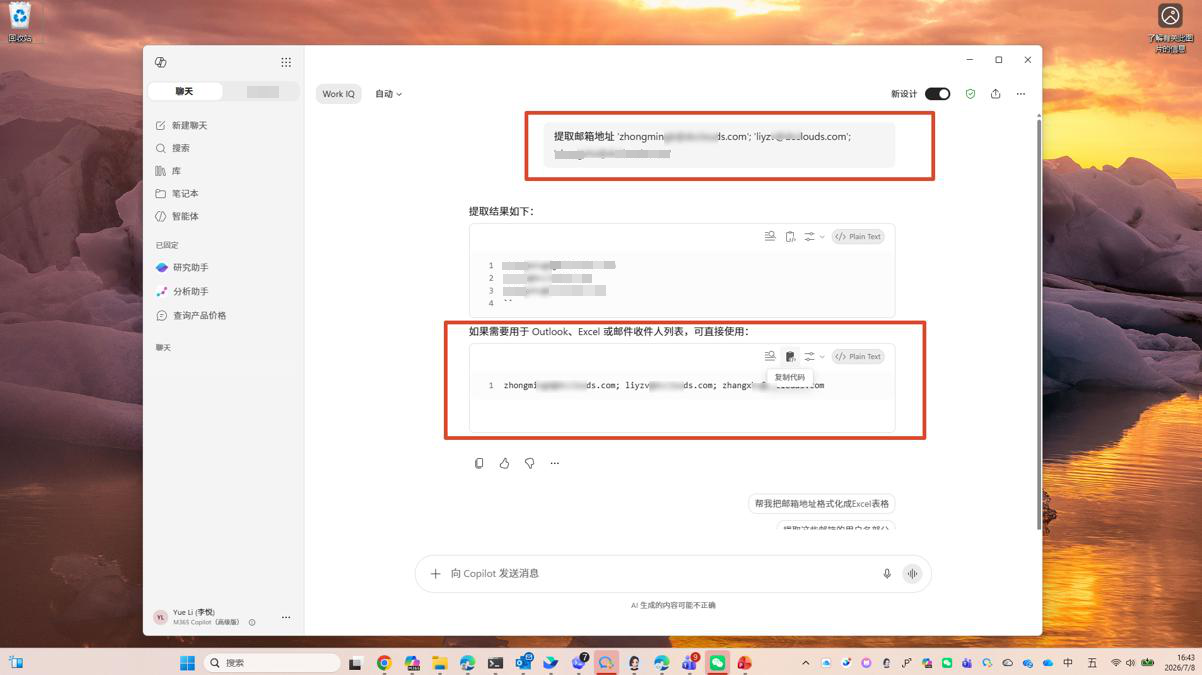Start a new chat via 新建聊天
Viewport: 1202px width, 675px height.
(181, 126)
